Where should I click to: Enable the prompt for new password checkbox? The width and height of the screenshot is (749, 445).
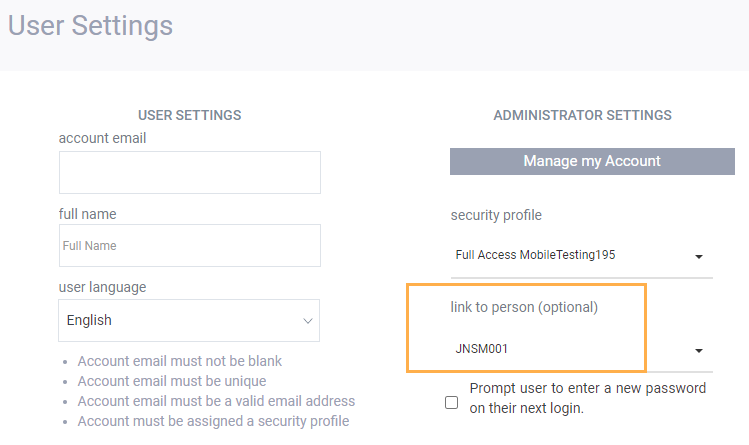[452, 402]
